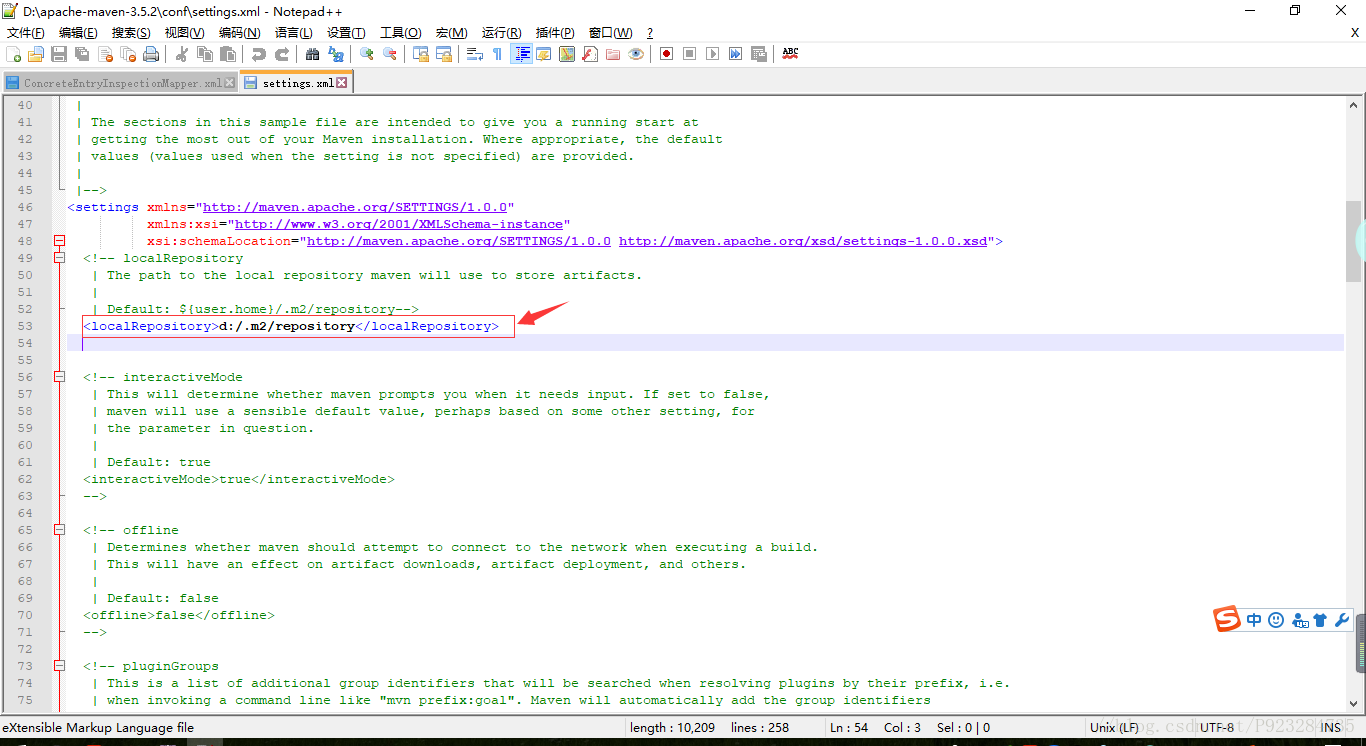Close the ConcreteEntryInspectionMapper.xml tab

pyautogui.click(x=230, y=83)
